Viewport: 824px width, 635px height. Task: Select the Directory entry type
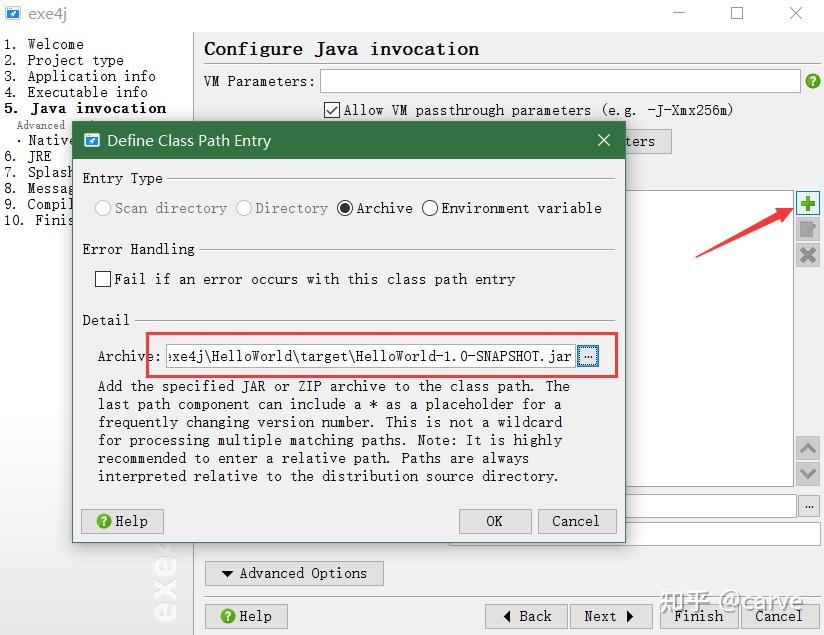(x=243, y=208)
